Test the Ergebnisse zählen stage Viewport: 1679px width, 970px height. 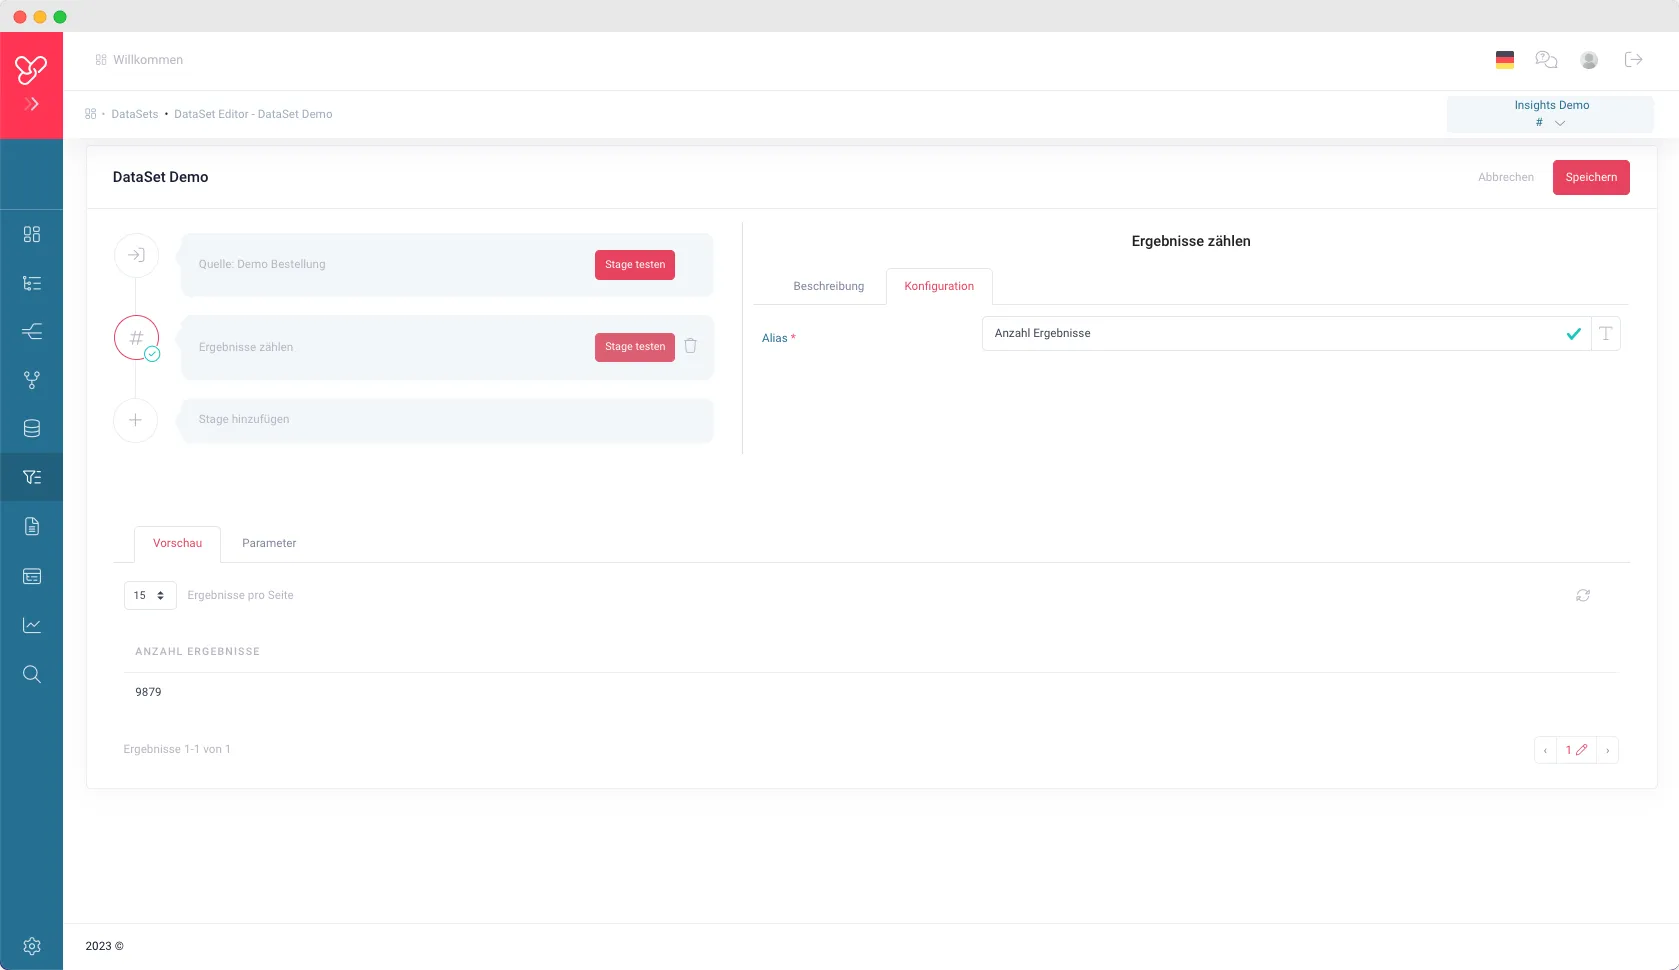point(635,347)
